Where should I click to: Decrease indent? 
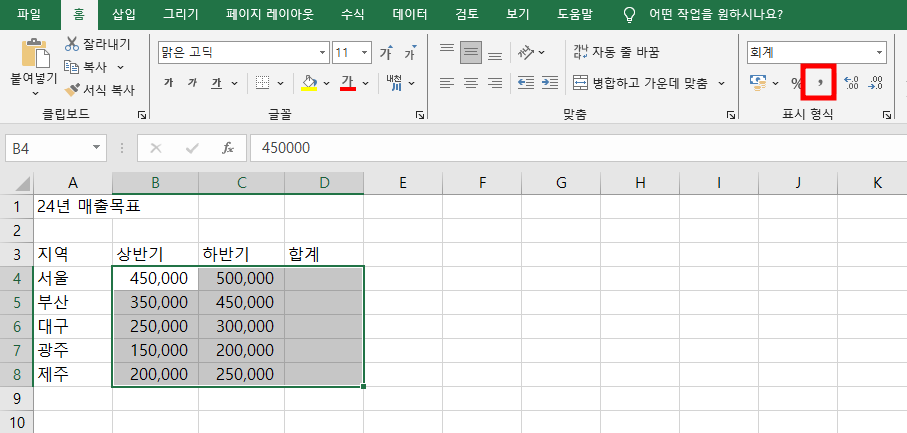coord(526,83)
